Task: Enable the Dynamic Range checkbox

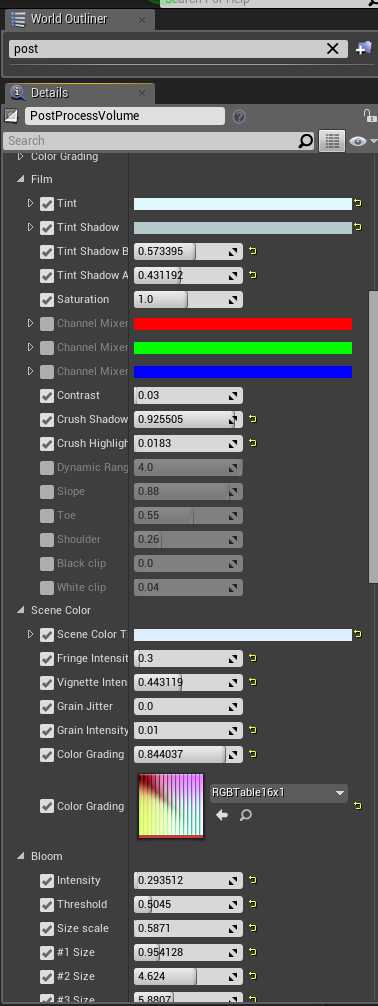Action: 47,468
